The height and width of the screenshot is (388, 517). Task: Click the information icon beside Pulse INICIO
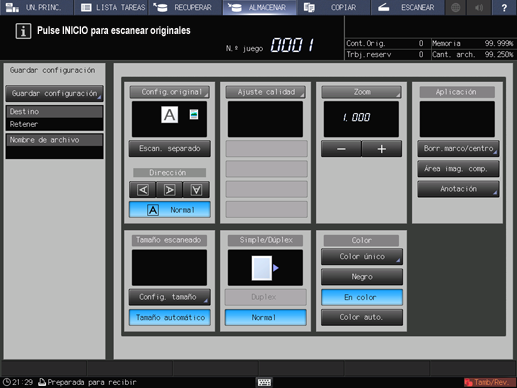tap(23, 31)
